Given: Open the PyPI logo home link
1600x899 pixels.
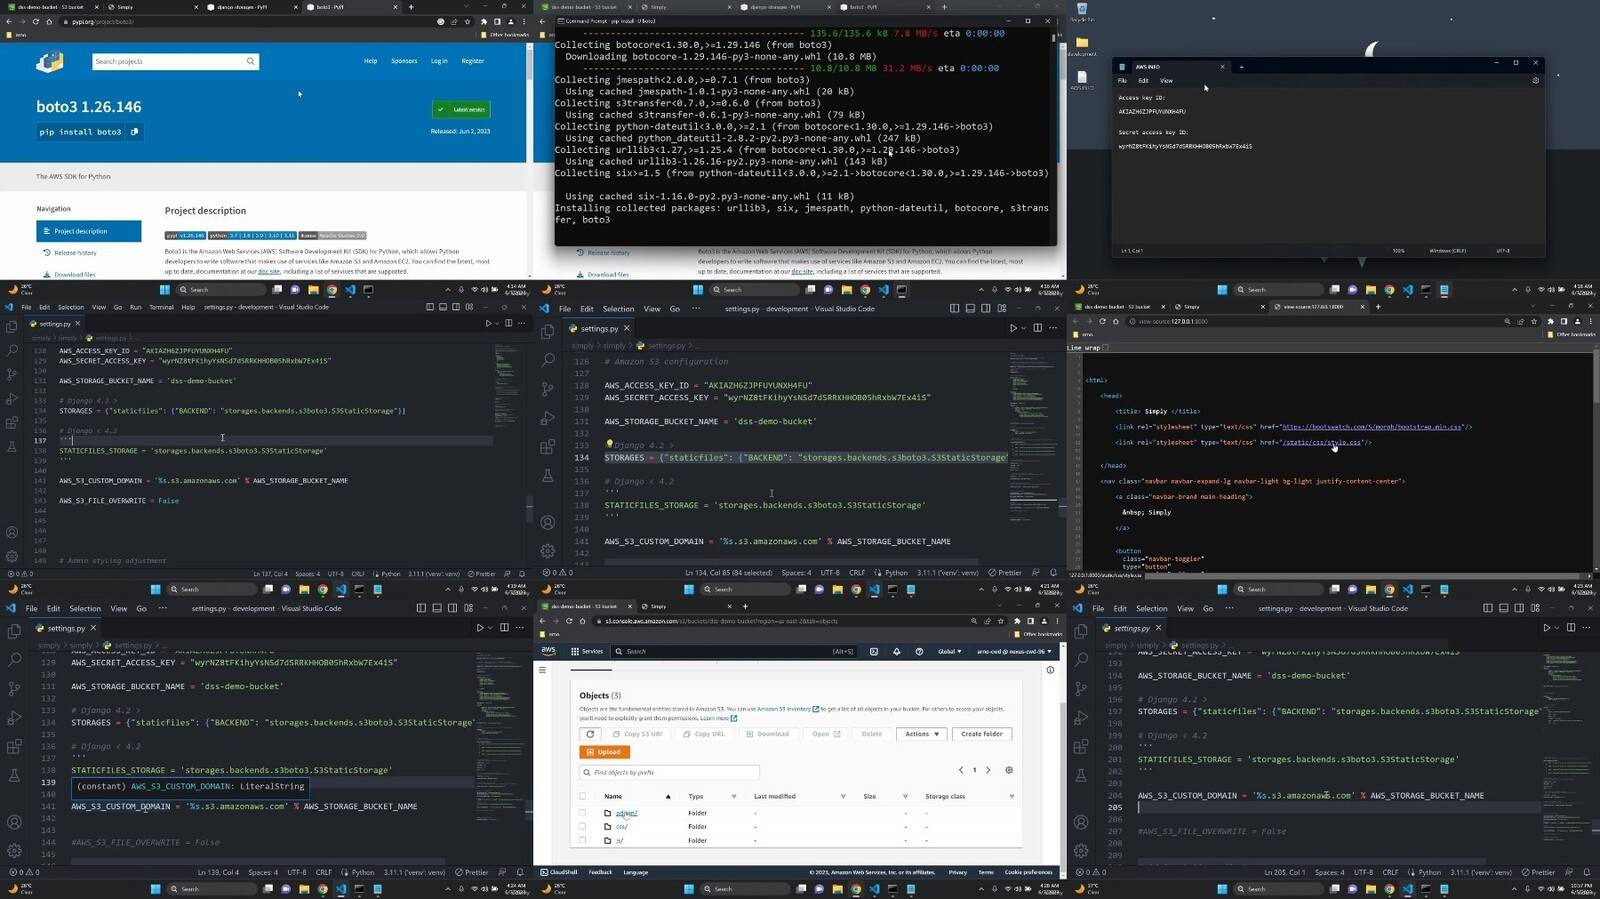Looking at the screenshot, I should [50, 62].
